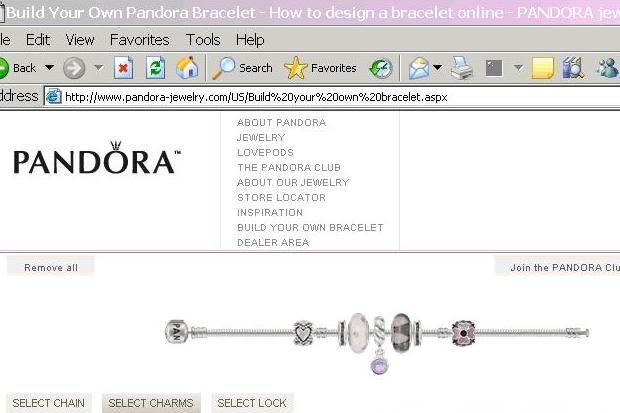Viewport: 620px width, 413px height.
Task: Click the yellow note toolbar icon
Action: coord(542,68)
